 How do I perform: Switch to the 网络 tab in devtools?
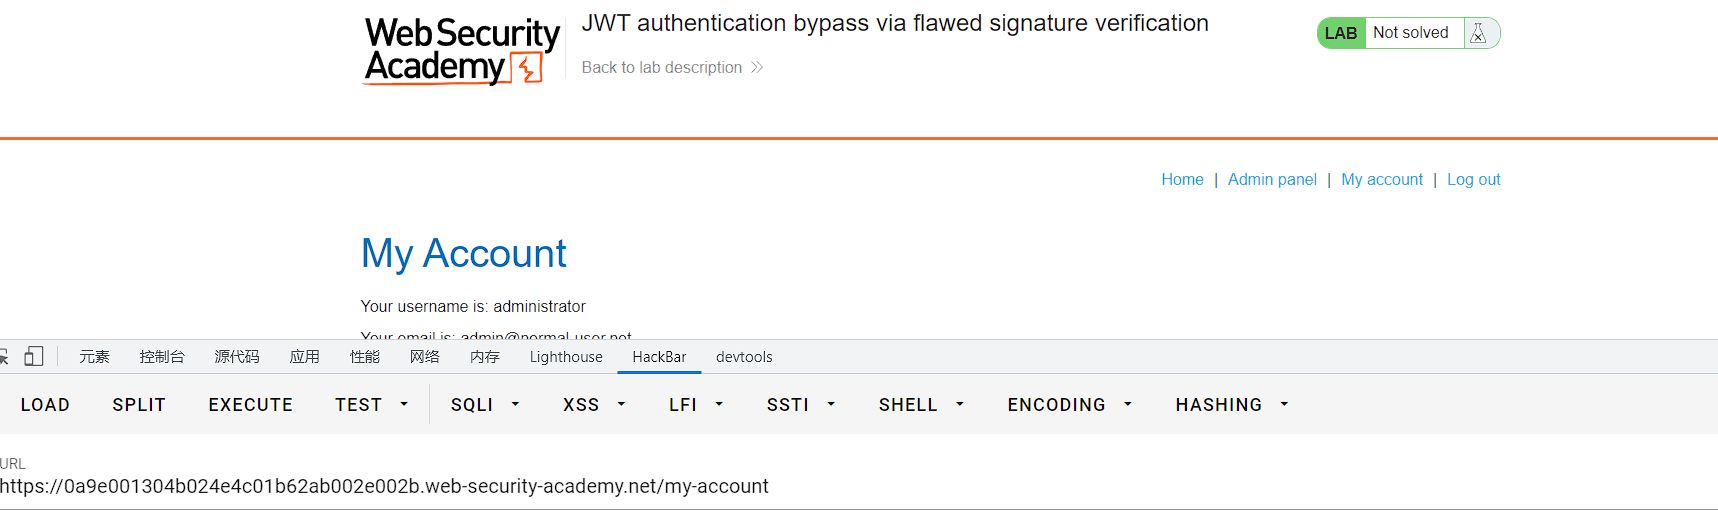tap(425, 357)
